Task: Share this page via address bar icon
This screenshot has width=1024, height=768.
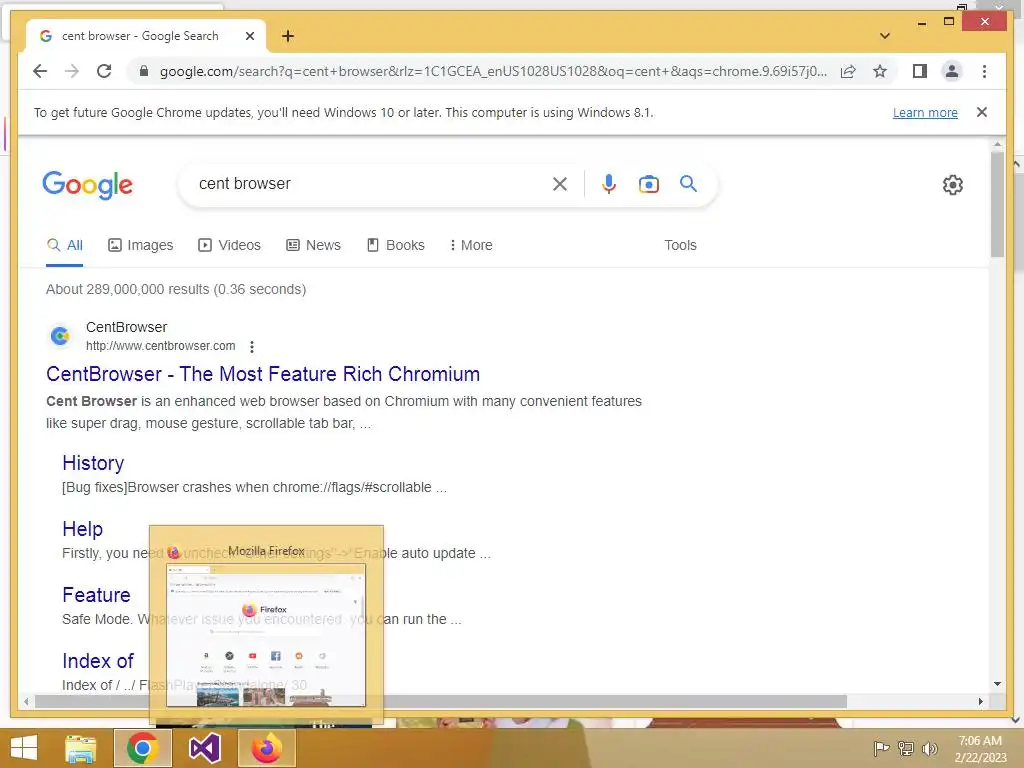Action: [848, 71]
